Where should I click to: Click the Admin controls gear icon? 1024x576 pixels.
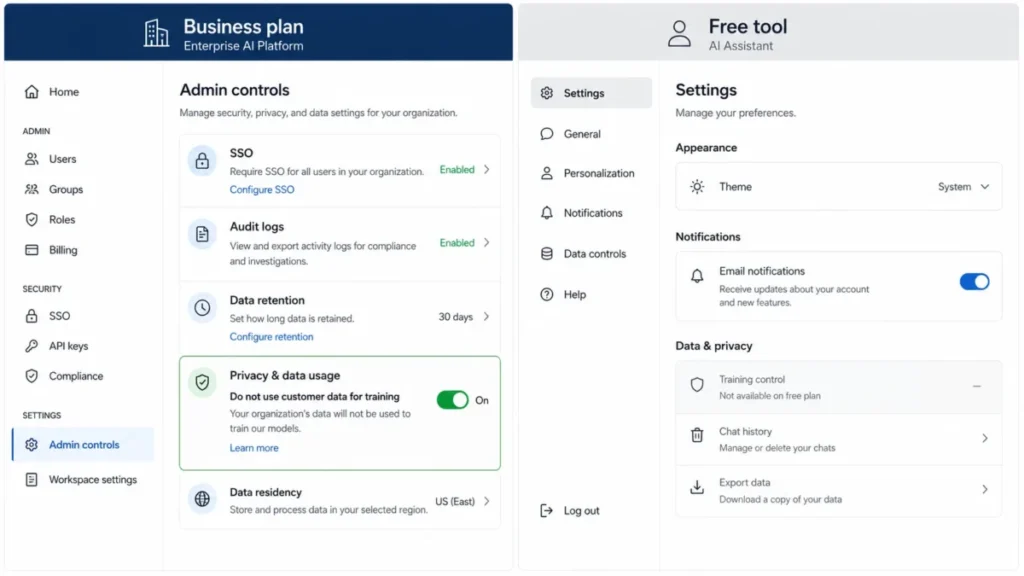point(31,445)
